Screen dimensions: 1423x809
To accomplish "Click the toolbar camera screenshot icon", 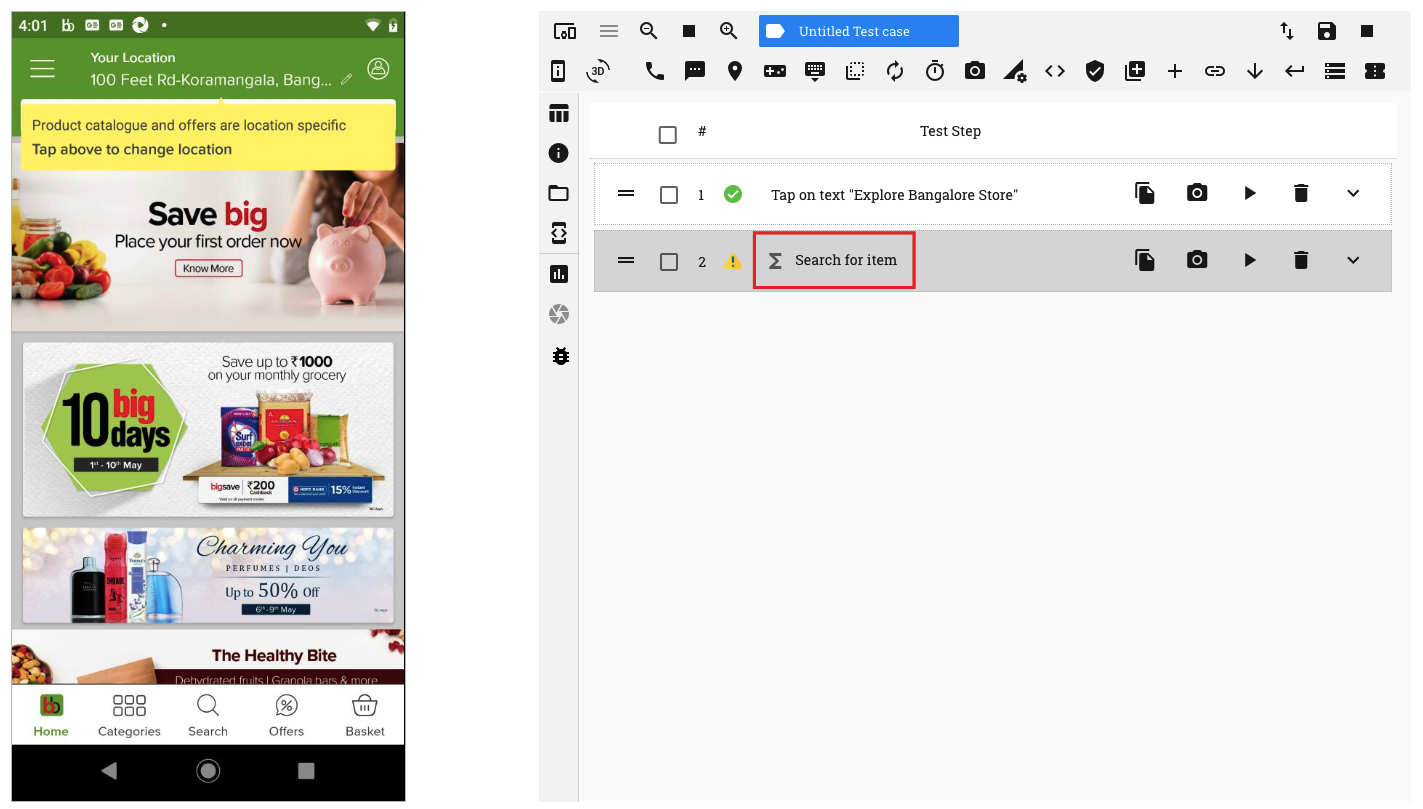I will tap(975, 71).
